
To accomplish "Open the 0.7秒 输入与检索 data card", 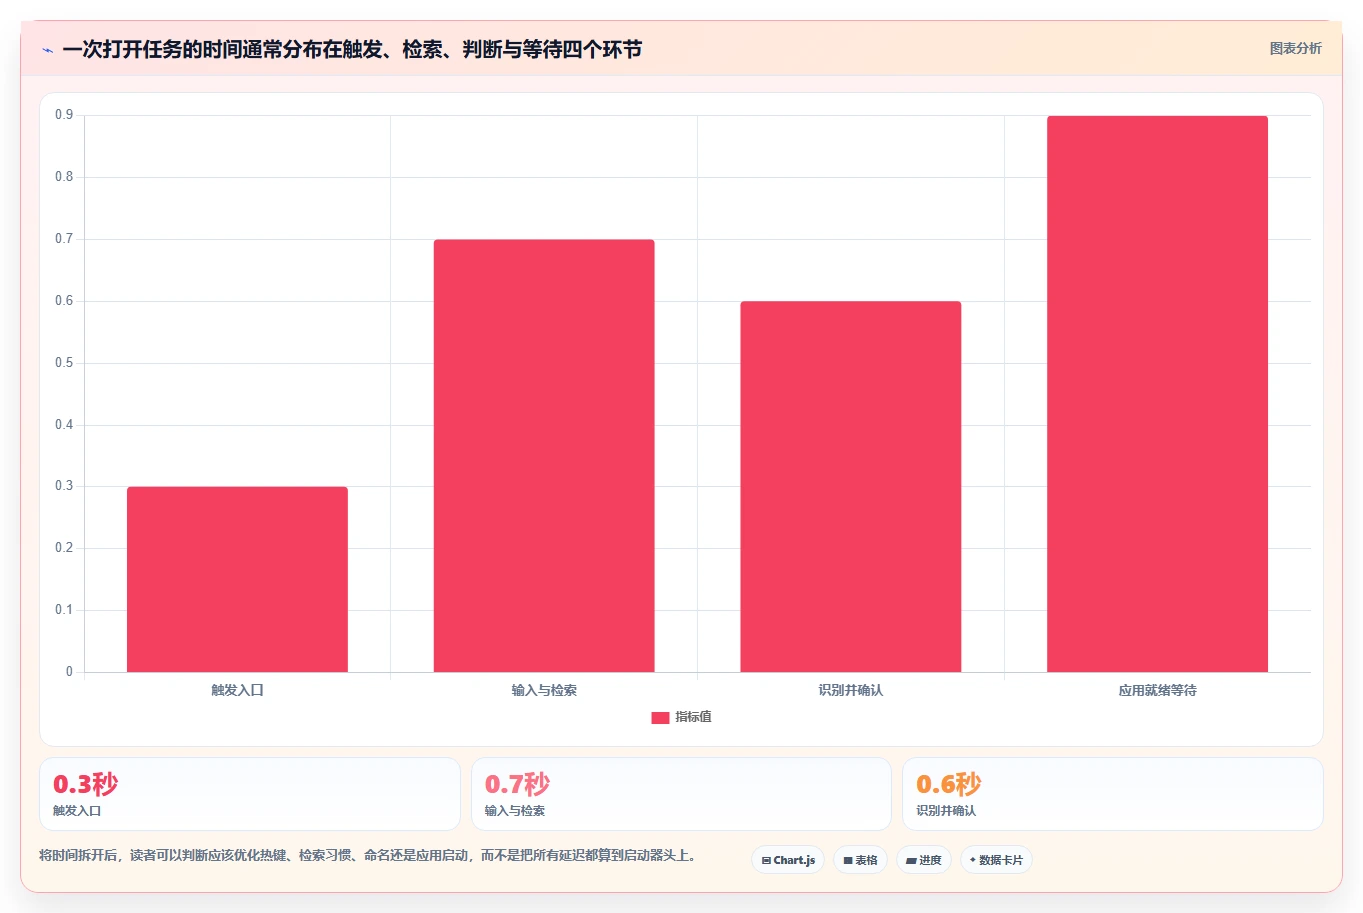I will pos(681,794).
